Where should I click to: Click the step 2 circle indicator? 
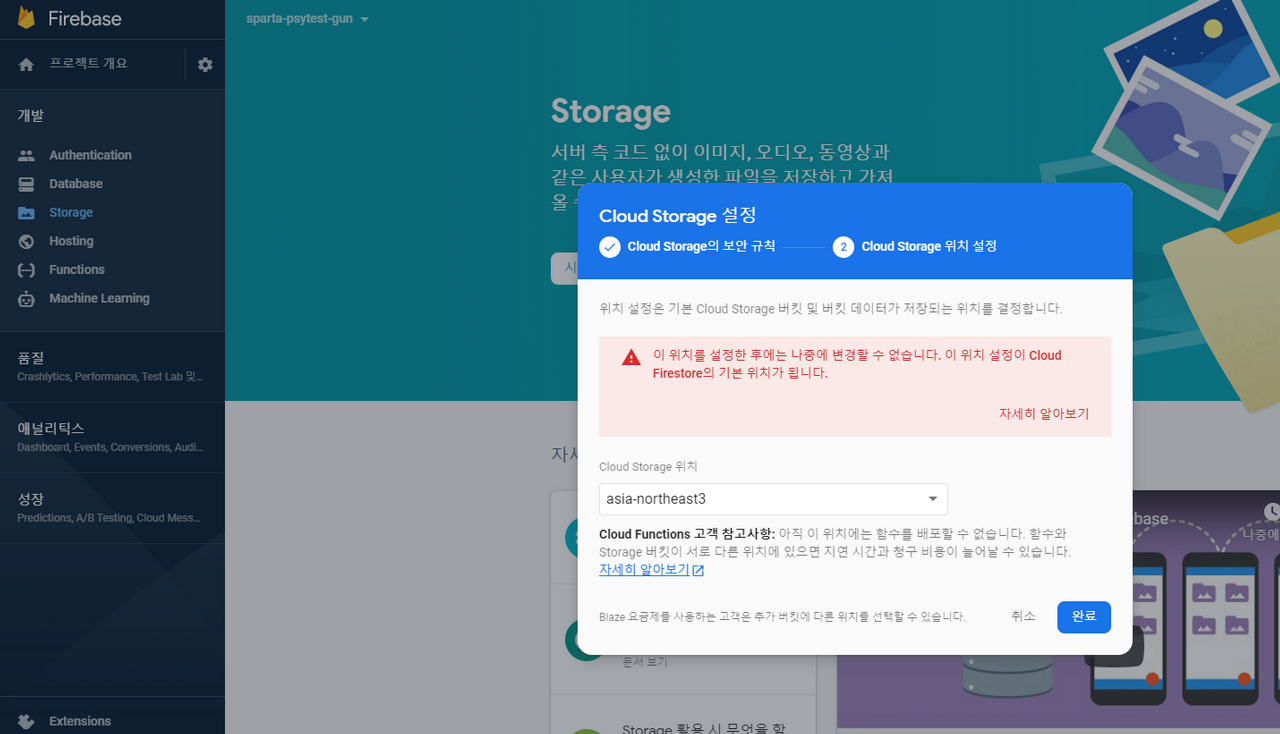click(843, 247)
